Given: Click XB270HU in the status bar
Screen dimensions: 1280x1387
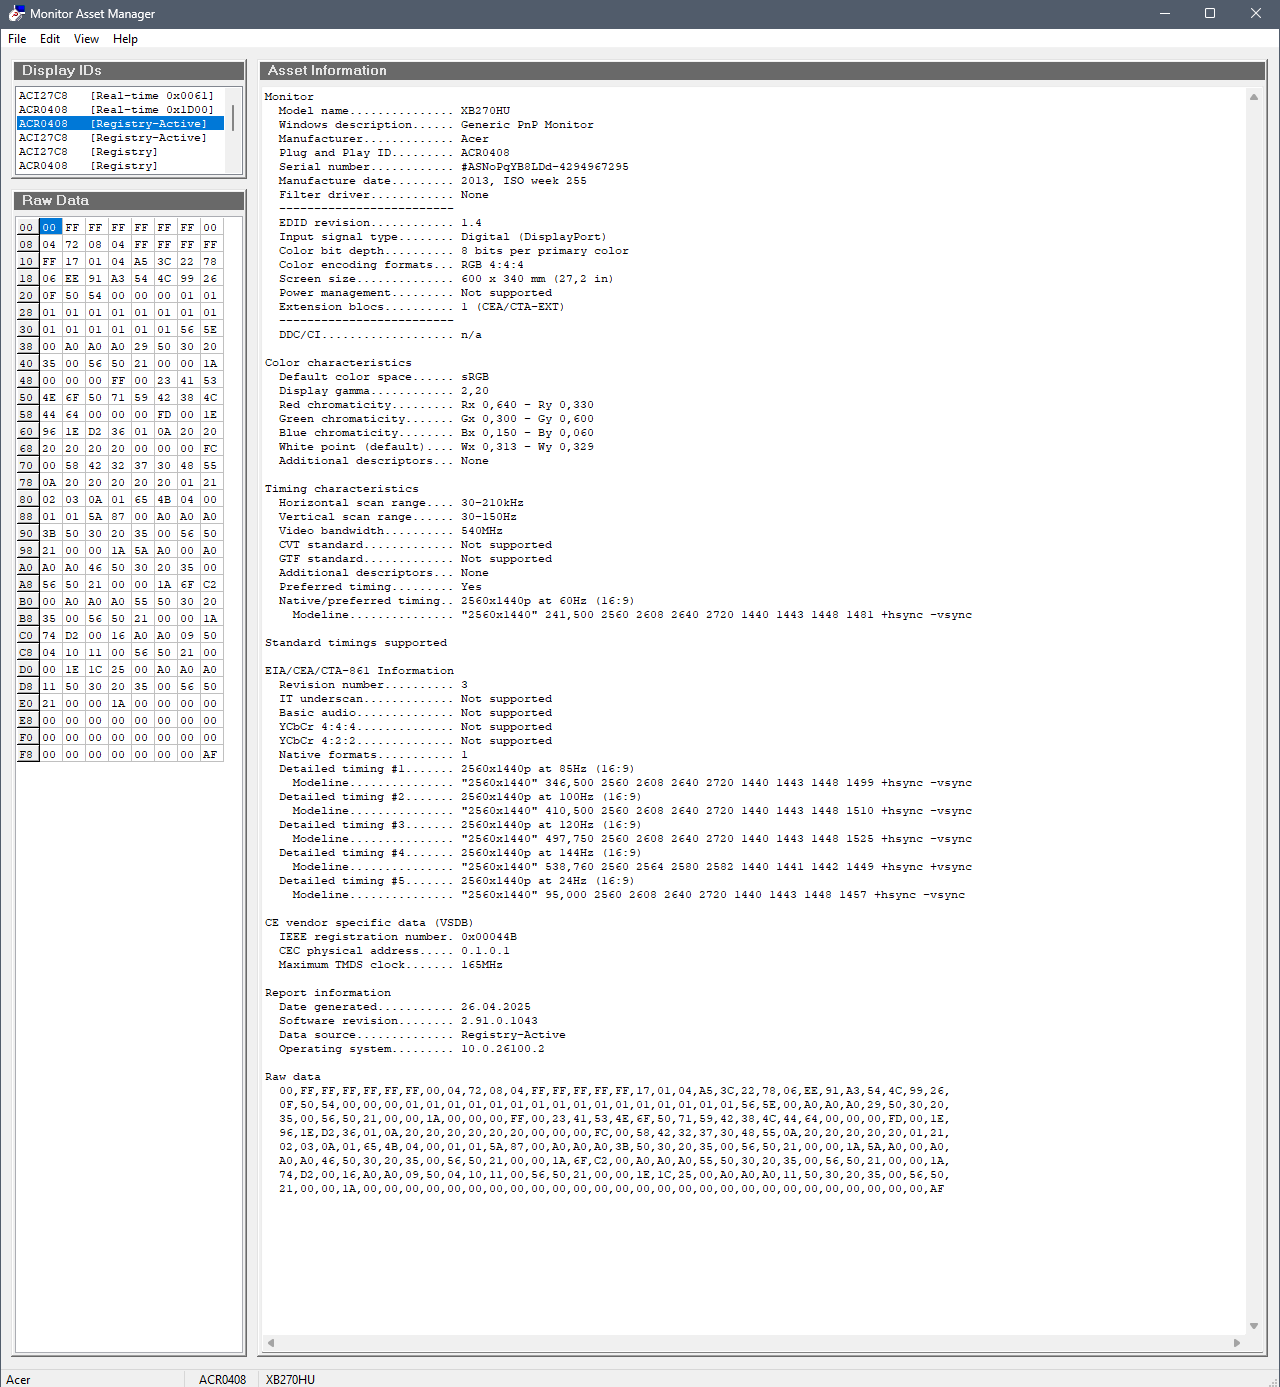Looking at the screenshot, I should coord(290,1380).
